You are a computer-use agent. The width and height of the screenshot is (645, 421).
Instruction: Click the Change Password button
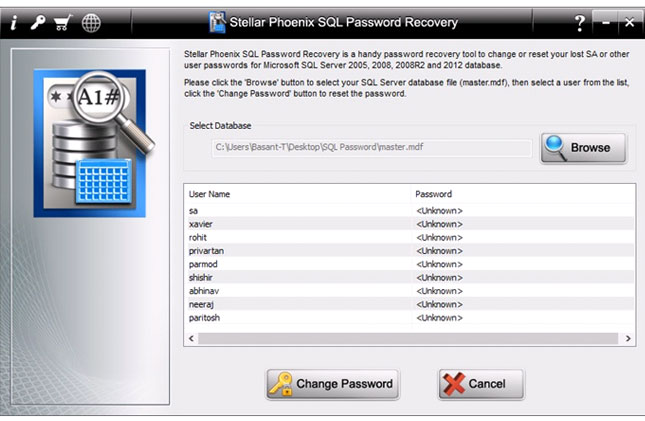tap(332, 384)
